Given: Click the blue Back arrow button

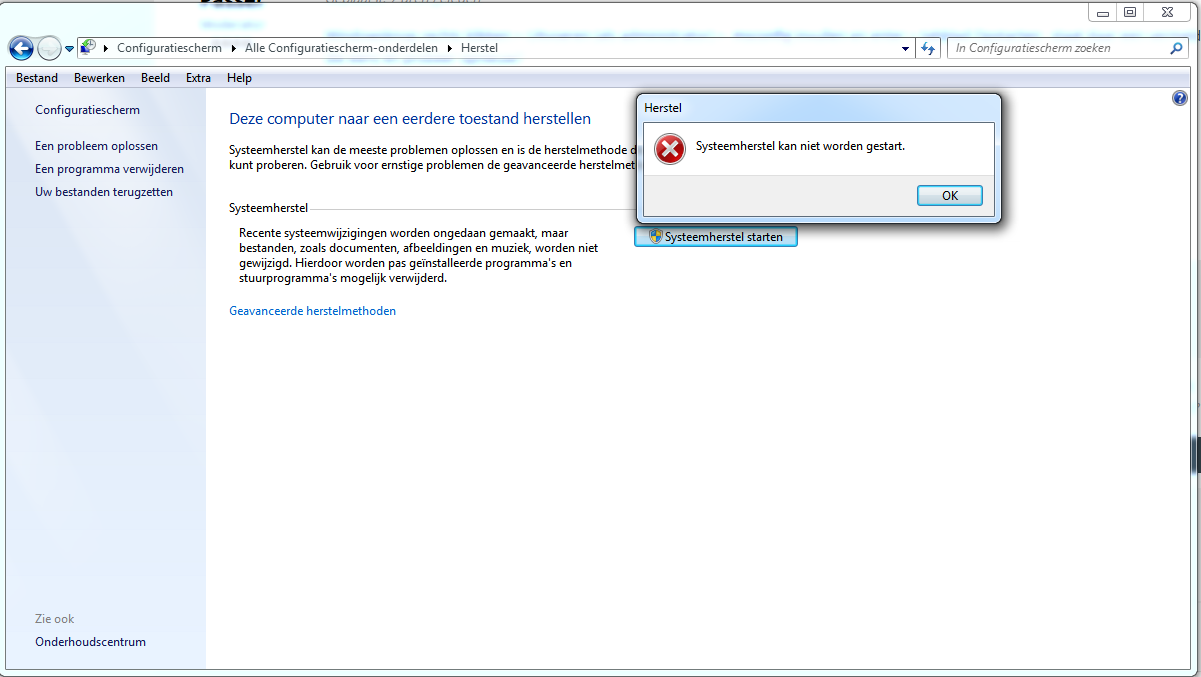Looking at the screenshot, I should (x=21, y=48).
